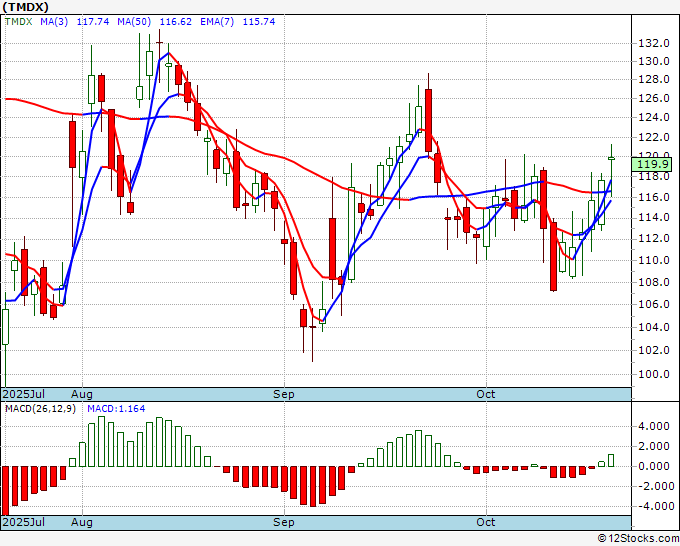Click Oct on the MACD panel axis
The width and height of the screenshot is (680, 546).
coord(486,522)
